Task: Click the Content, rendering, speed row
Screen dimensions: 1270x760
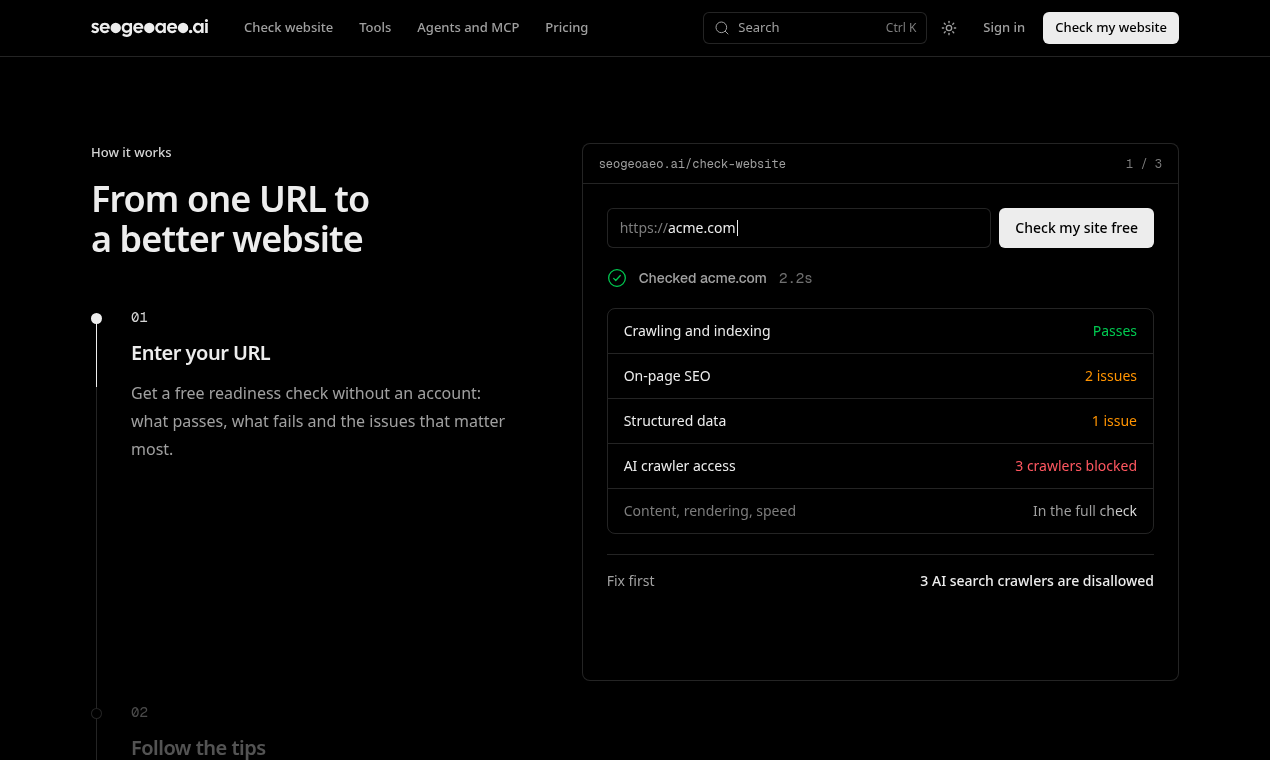Action: pyautogui.click(x=880, y=511)
